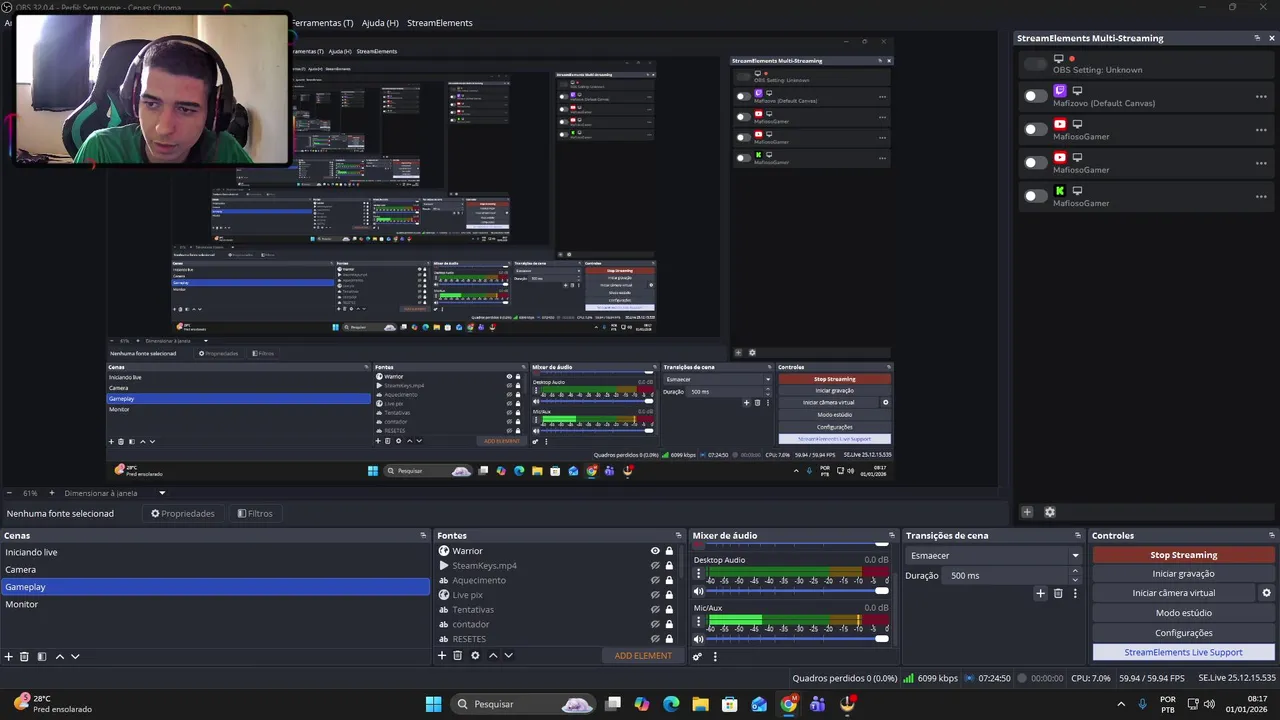This screenshot has width=1280, height=720.
Task: Click ADD ELEMENT button
Action: tap(643, 656)
